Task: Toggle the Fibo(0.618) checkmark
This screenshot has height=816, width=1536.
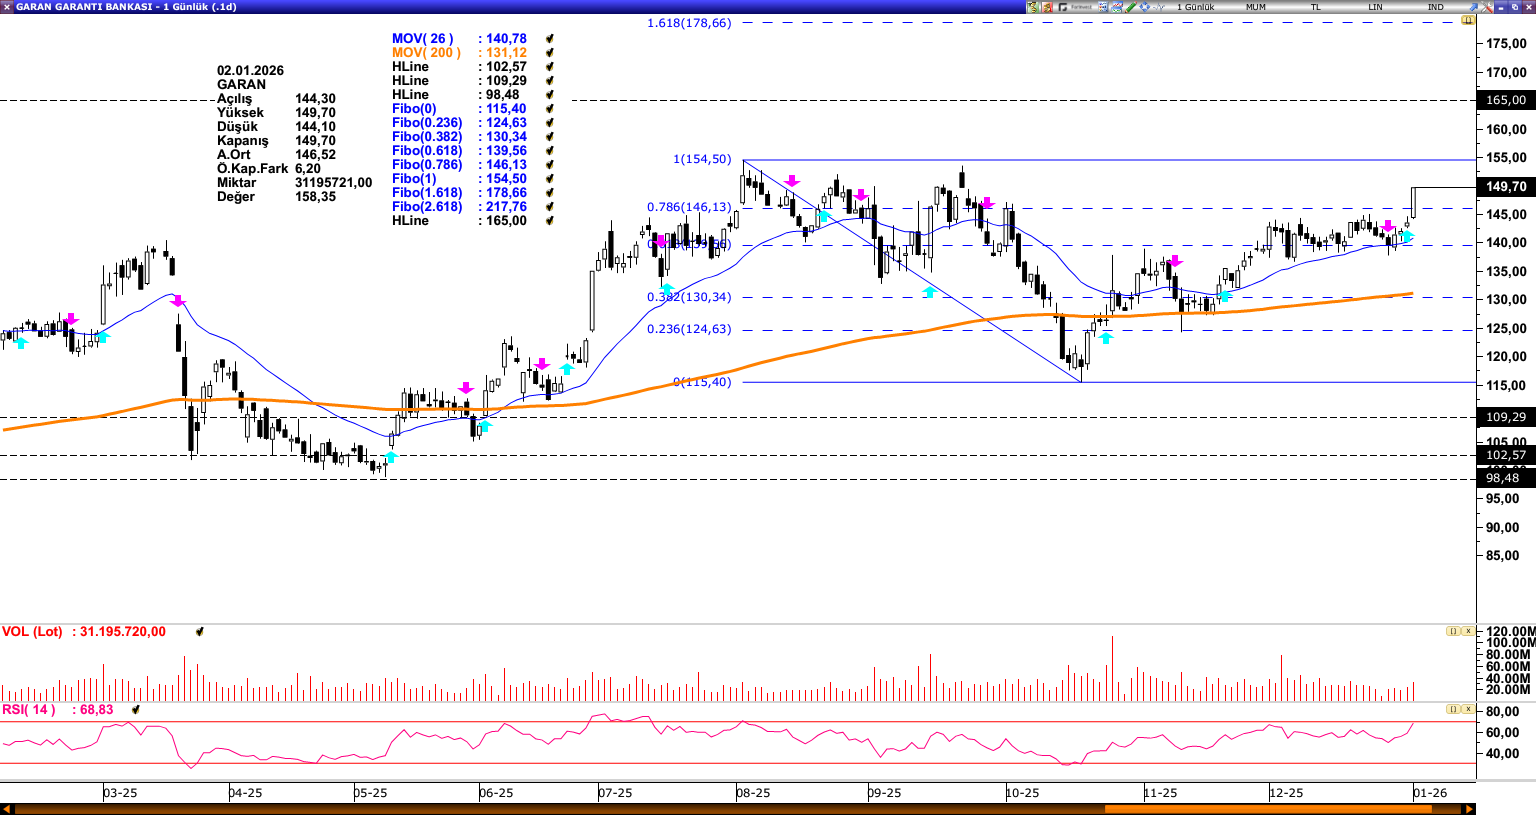Action: click(x=550, y=151)
